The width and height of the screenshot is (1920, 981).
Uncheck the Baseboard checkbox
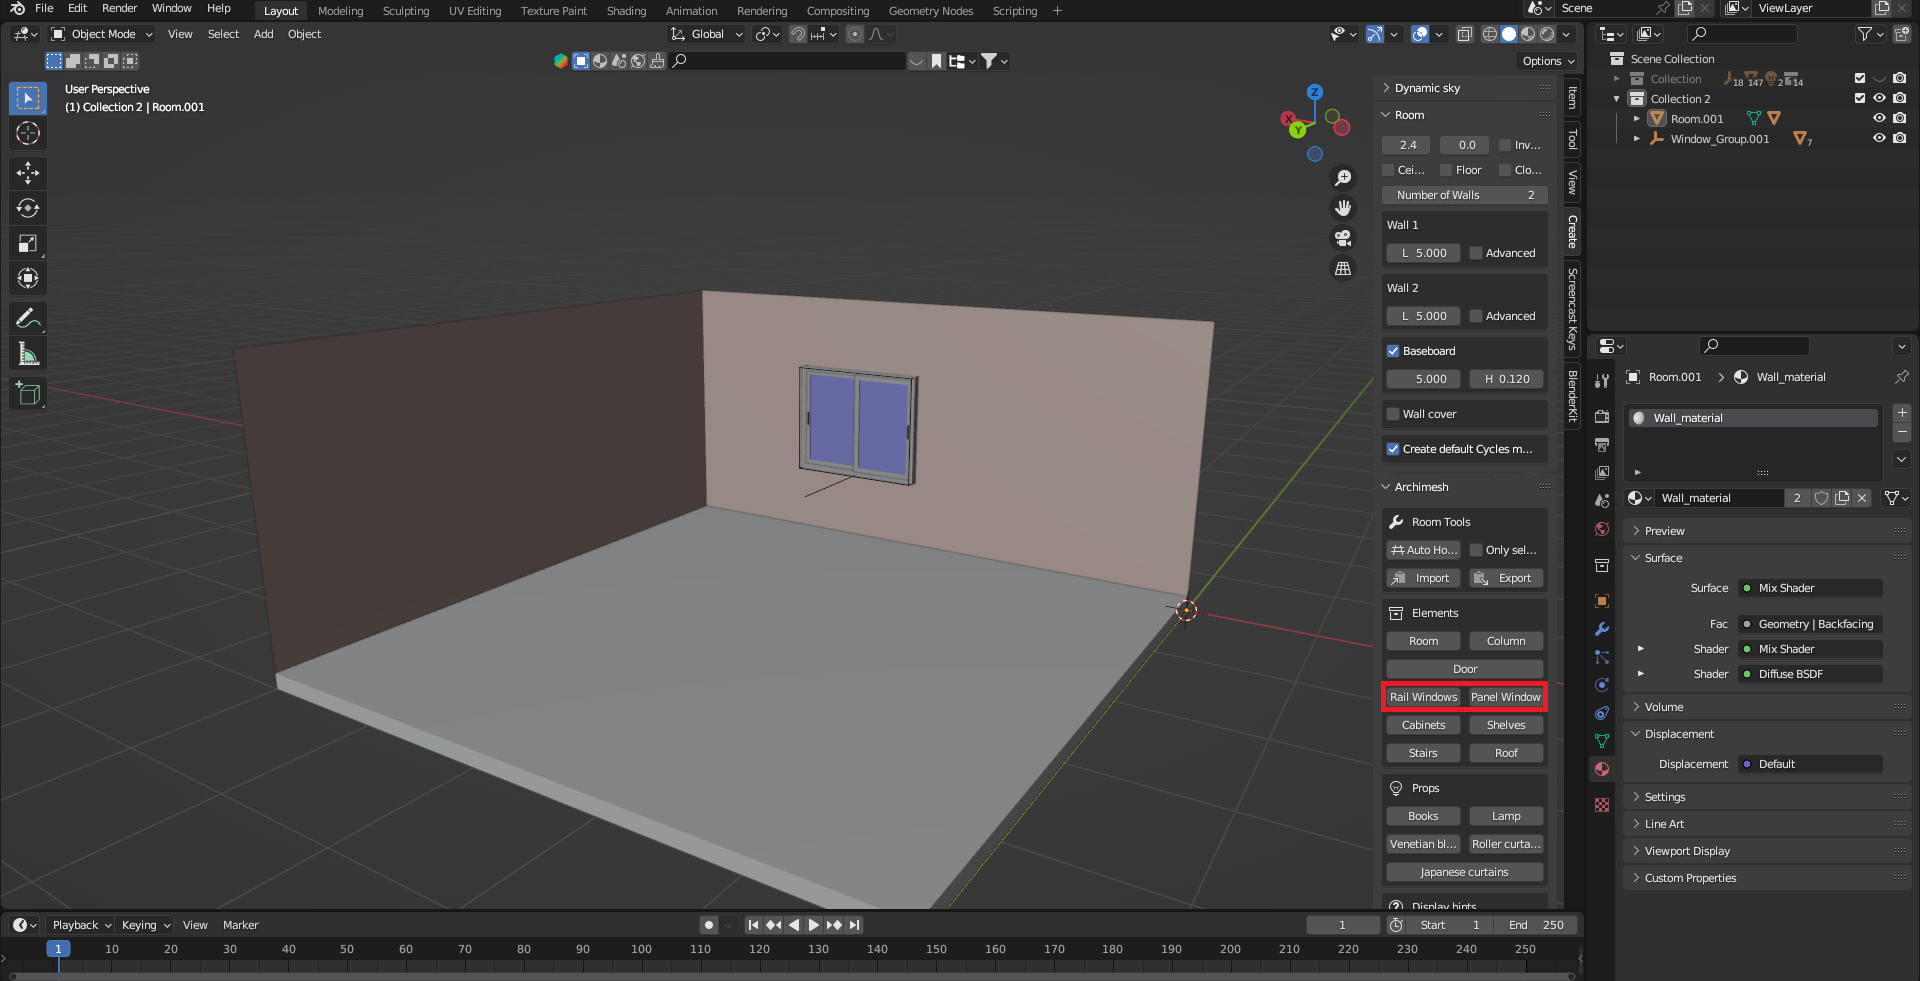coord(1393,351)
